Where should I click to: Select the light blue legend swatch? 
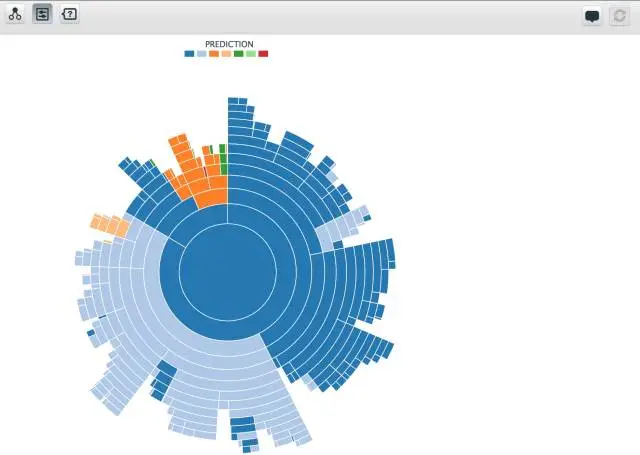click(x=202, y=53)
